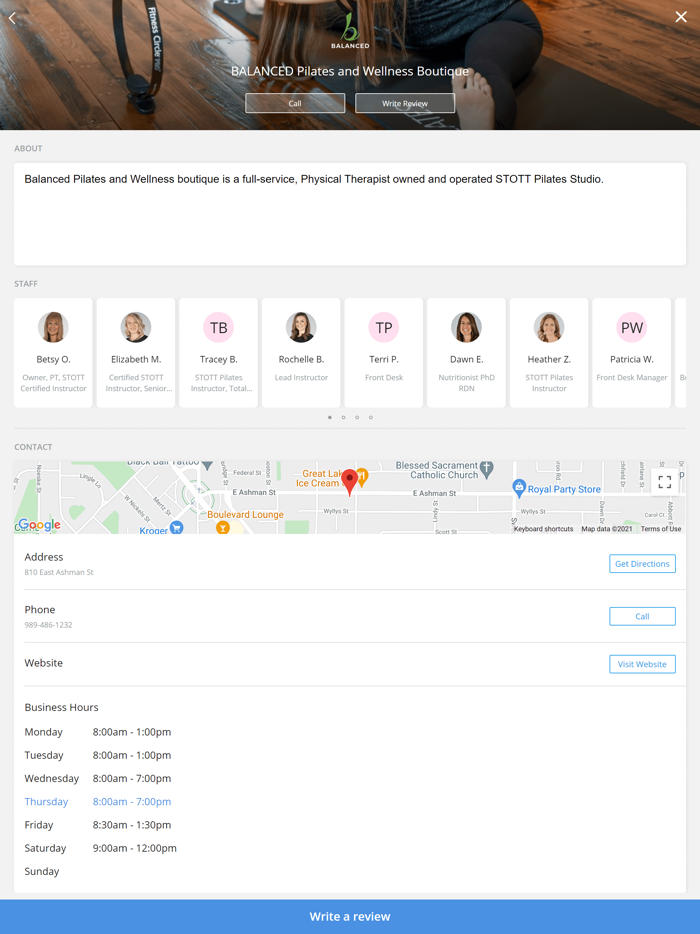The width and height of the screenshot is (700, 934).
Task: Open Heather Z. staff photo
Action: (549, 327)
